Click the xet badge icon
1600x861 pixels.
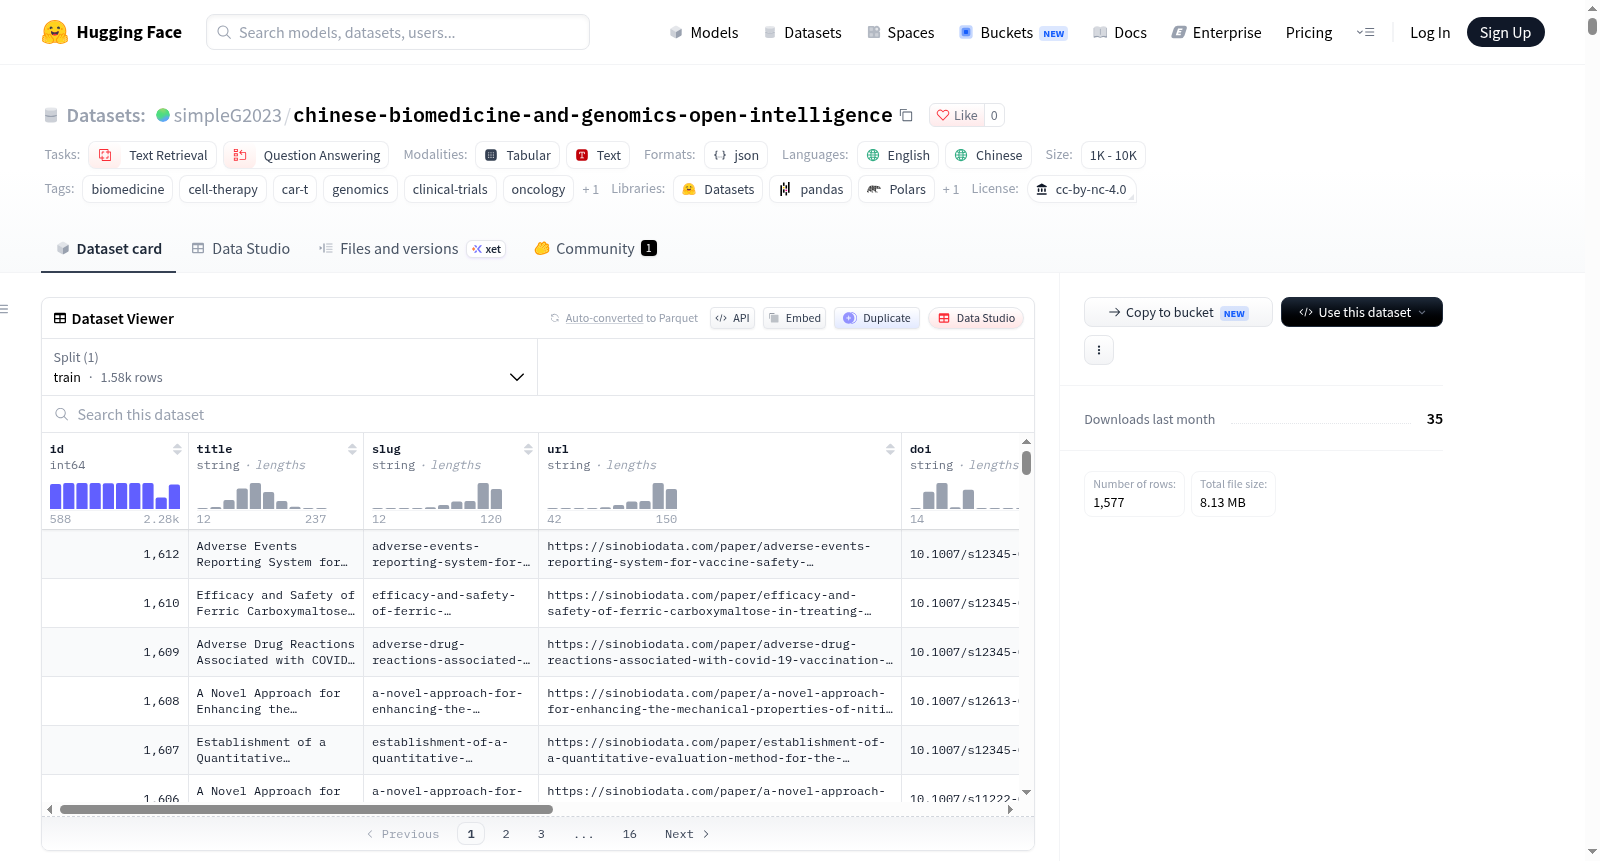coord(487,249)
